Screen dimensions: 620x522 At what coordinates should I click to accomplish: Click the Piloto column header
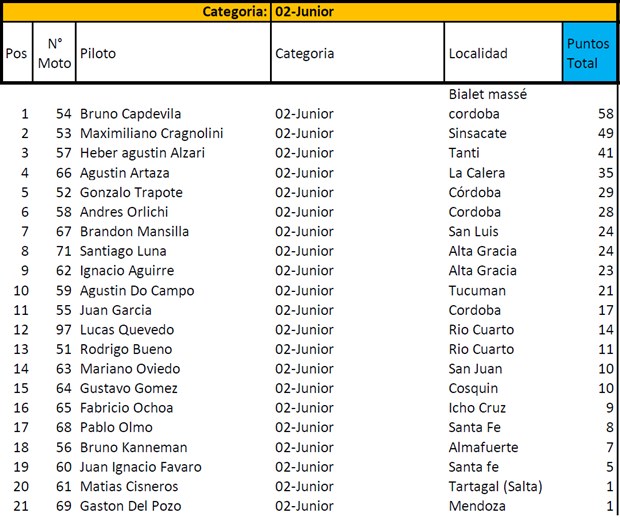point(98,53)
